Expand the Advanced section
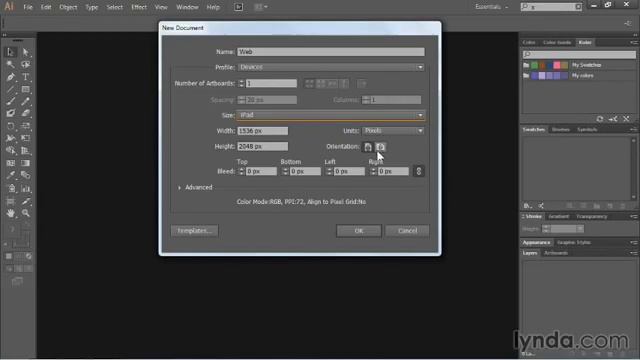Image resolution: width=640 pixels, height=360 pixels. tap(180, 188)
